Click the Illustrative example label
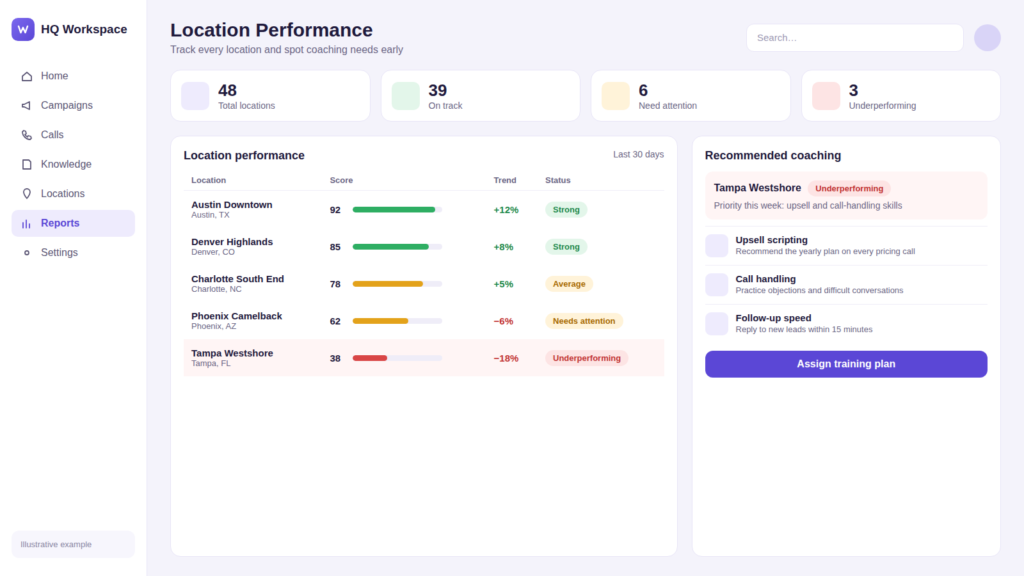This screenshot has height=576, width=1024. coord(56,545)
